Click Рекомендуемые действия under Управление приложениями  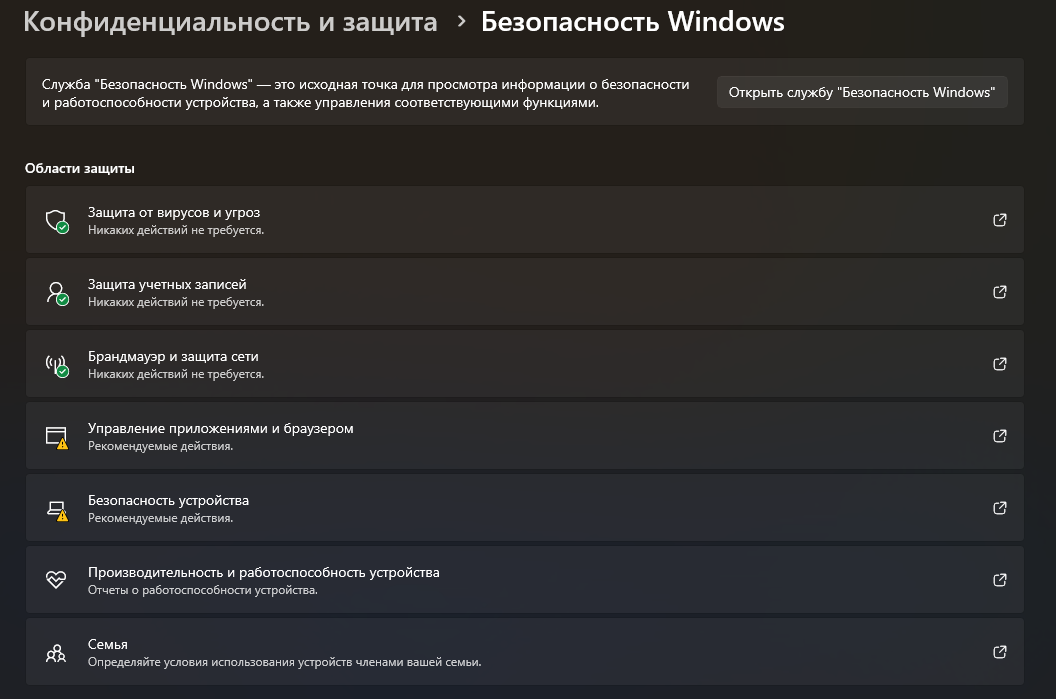160,446
